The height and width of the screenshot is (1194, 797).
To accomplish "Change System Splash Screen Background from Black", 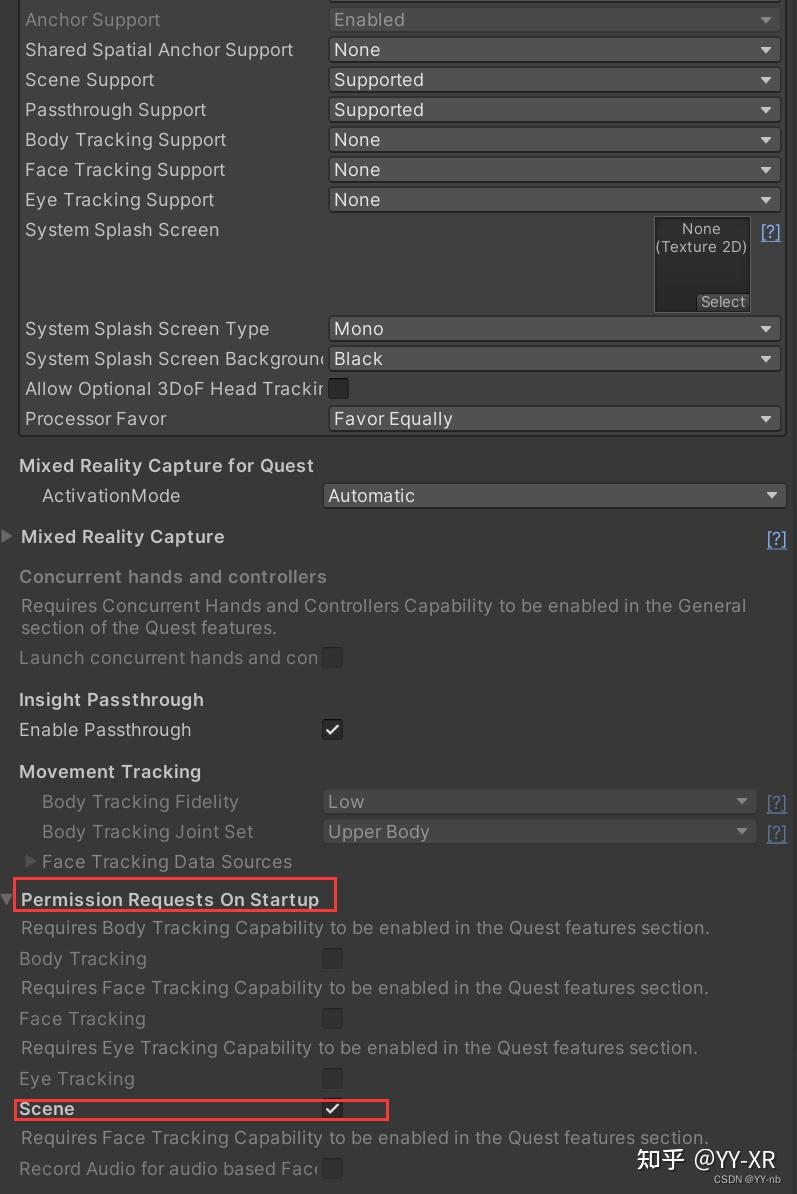I will (x=554, y=358).
